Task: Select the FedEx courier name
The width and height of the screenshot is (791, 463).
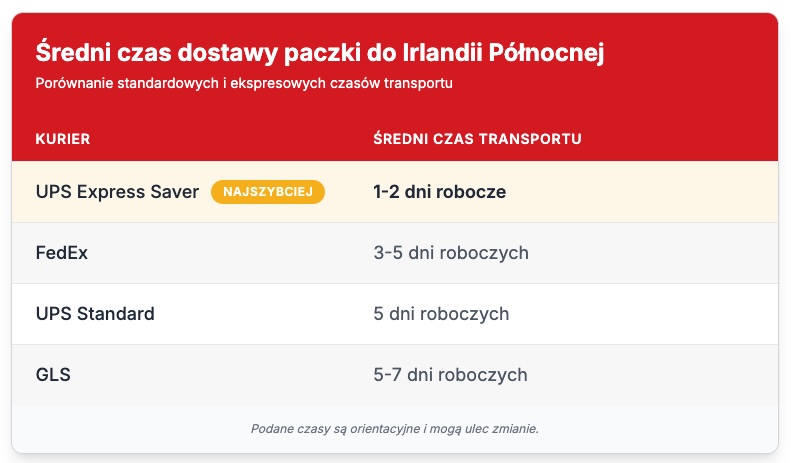Action: pos(62,253)
